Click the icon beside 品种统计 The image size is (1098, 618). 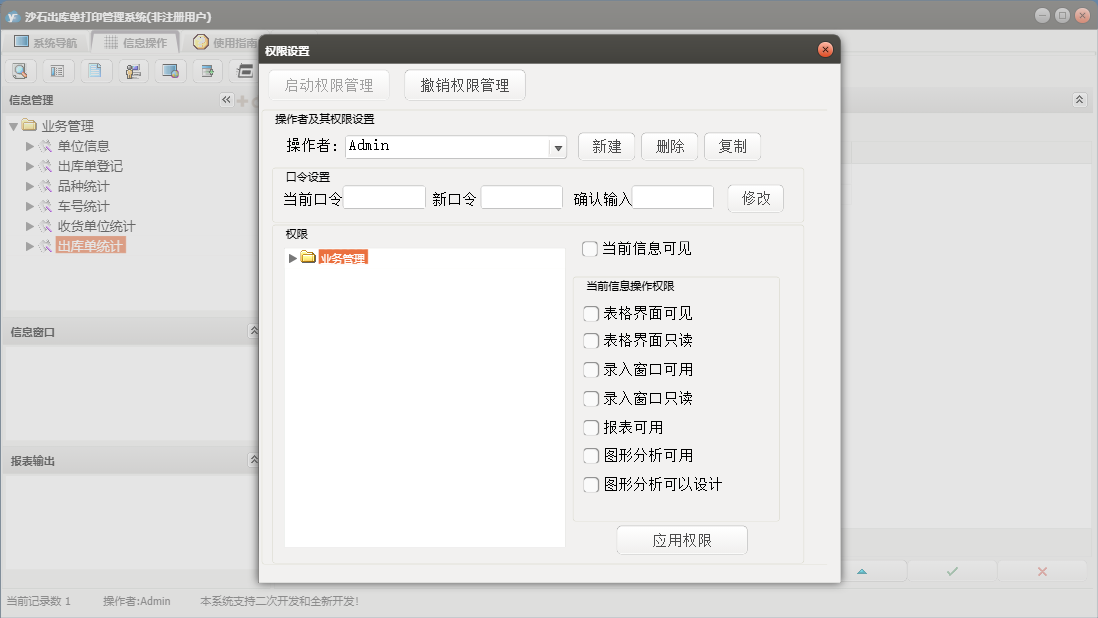(46, 186)
